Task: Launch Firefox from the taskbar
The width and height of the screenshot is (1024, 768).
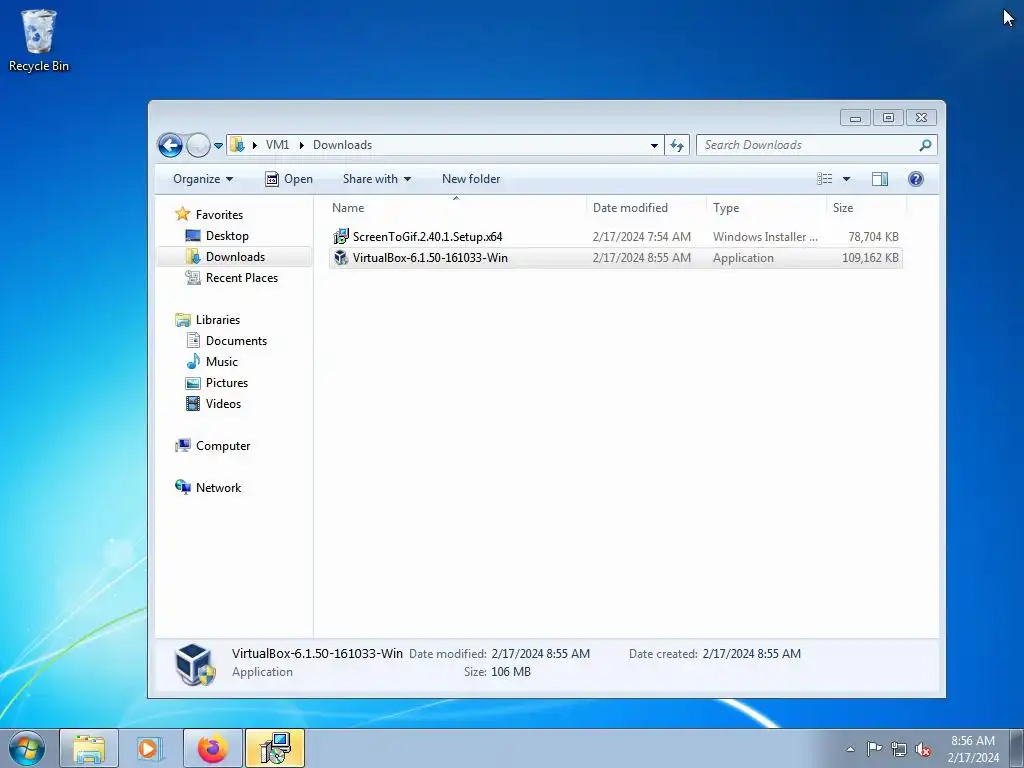Action: [x=212, y=748]
